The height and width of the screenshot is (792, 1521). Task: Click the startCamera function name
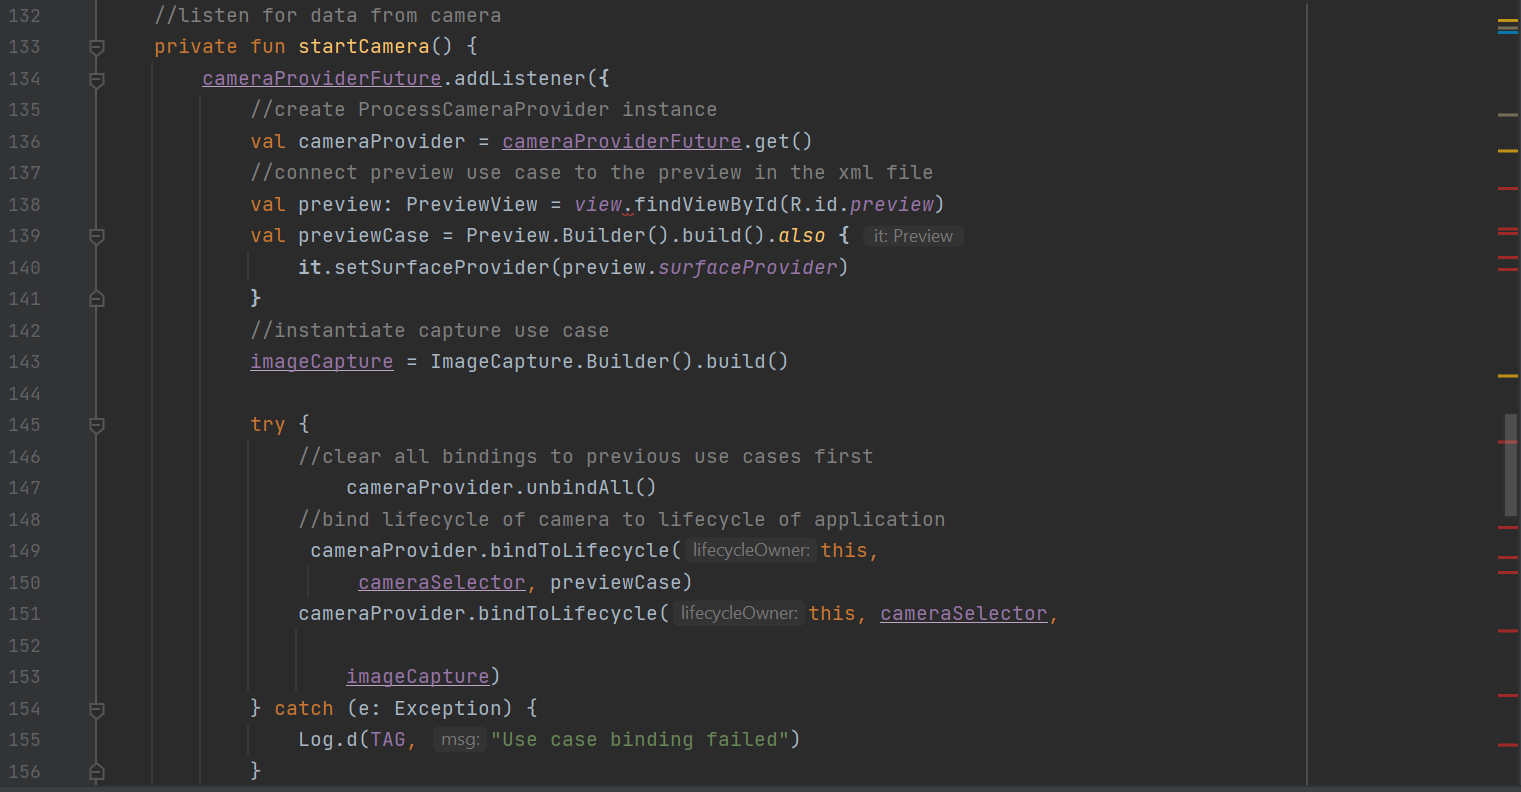(x=364, y=46)
